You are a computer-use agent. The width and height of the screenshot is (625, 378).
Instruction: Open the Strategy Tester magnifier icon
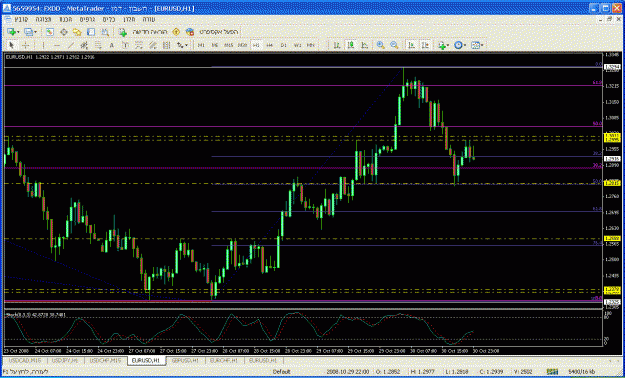[105, 32]
